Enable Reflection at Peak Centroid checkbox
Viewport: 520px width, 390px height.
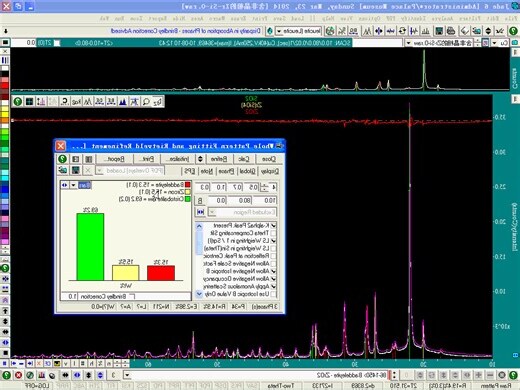273,256
